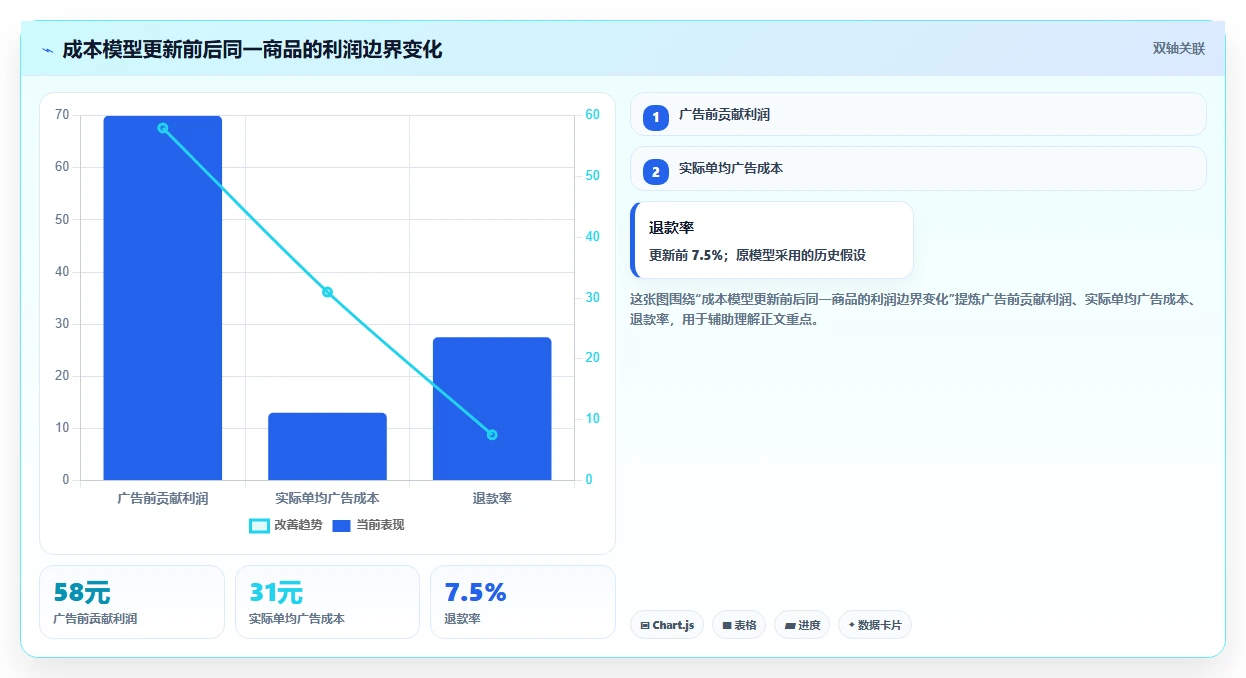Click the 表格 tag

pyautogui.click(x=739, y=625)
